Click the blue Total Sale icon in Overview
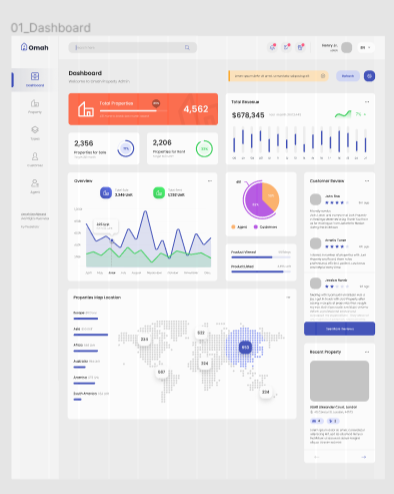Image resolution: width=394 pixels, height=494 pixels. click(x=106, y=193)
